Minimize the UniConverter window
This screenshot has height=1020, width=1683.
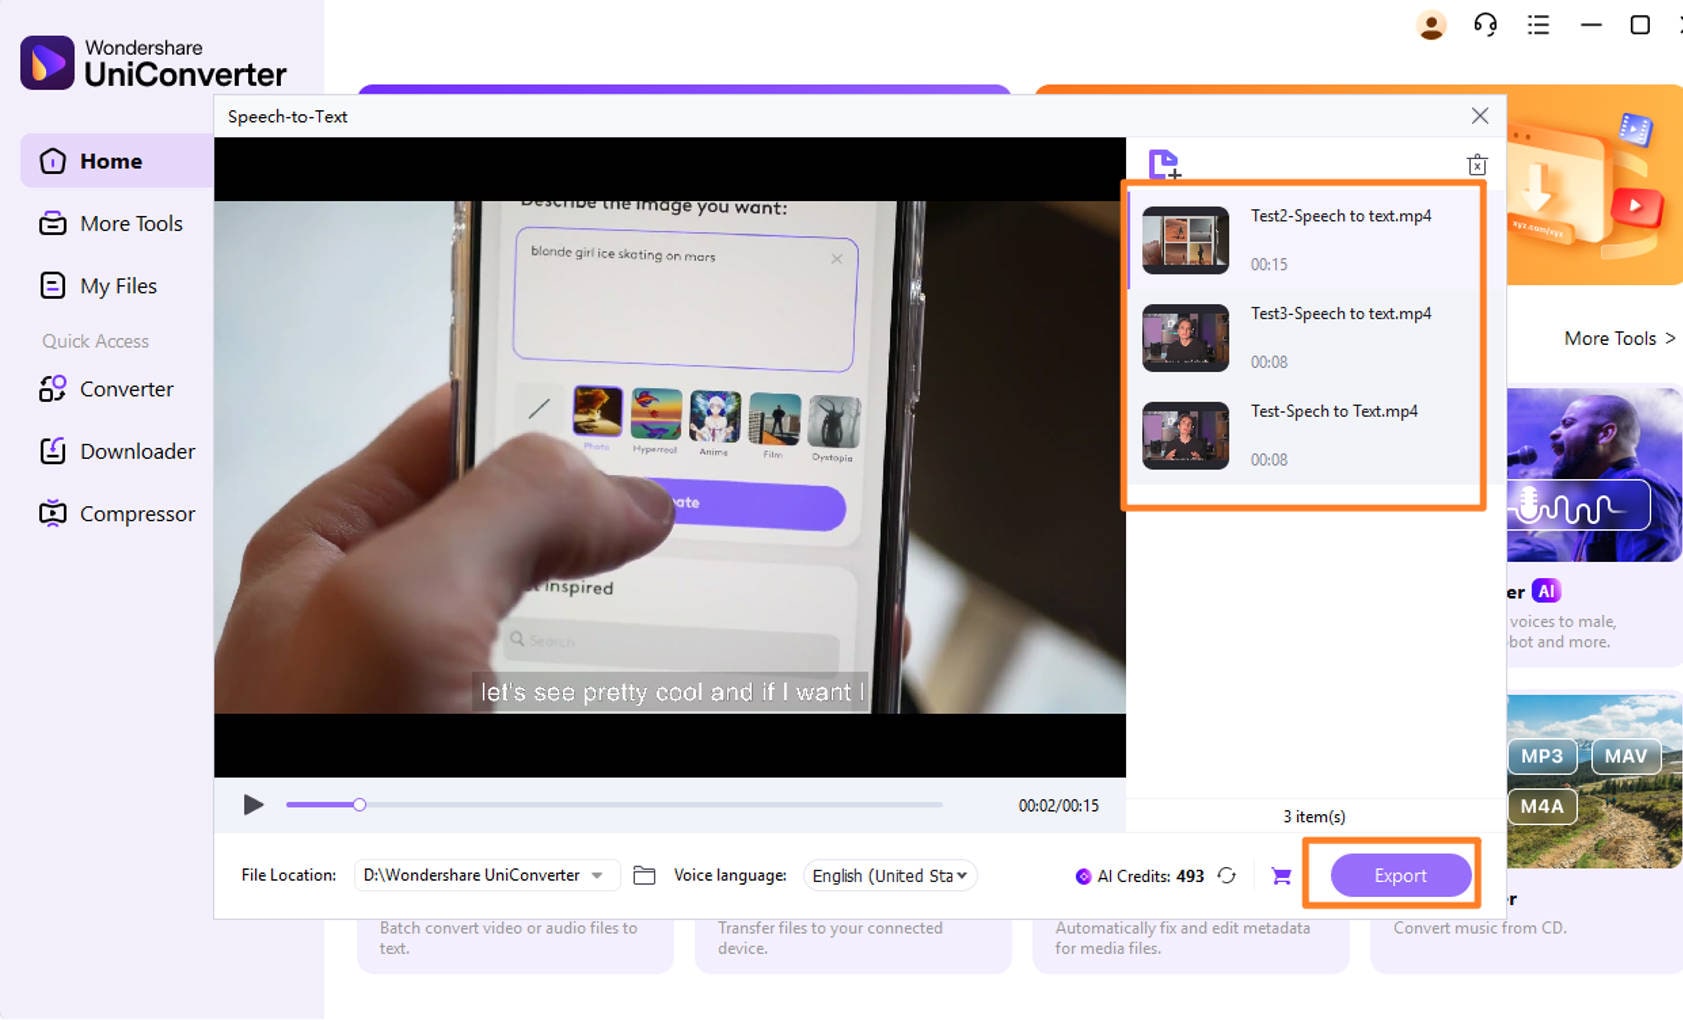click(x=1591, y=25)
